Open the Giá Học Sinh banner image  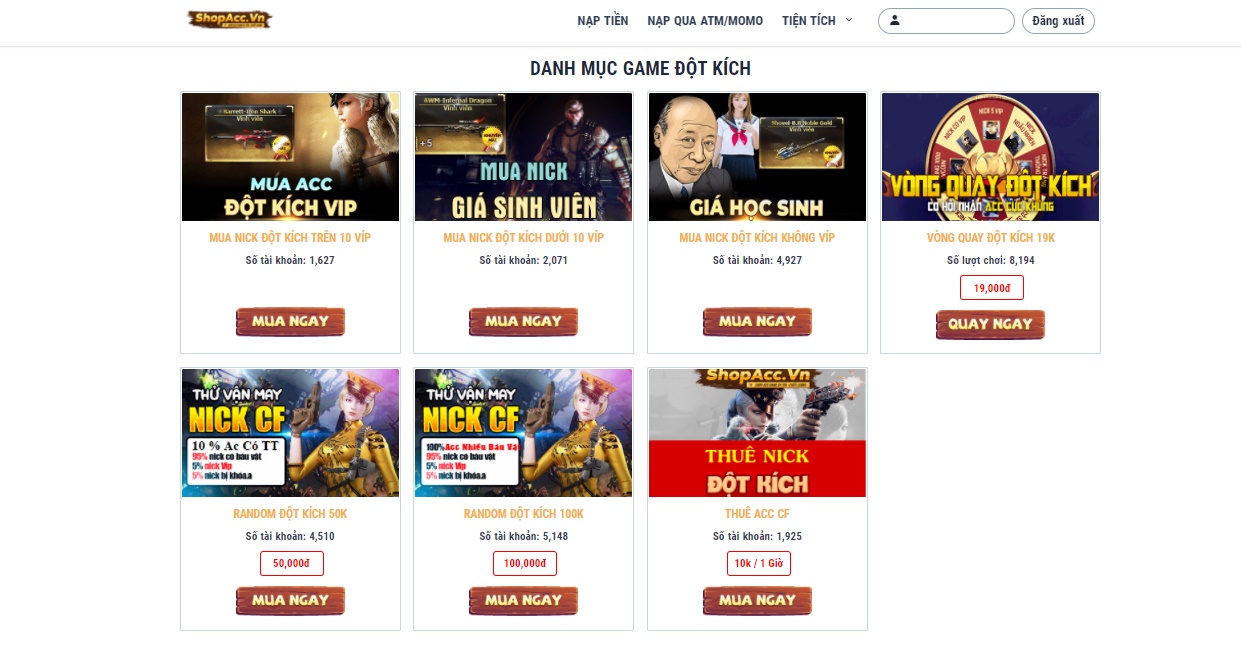(757, 157)
